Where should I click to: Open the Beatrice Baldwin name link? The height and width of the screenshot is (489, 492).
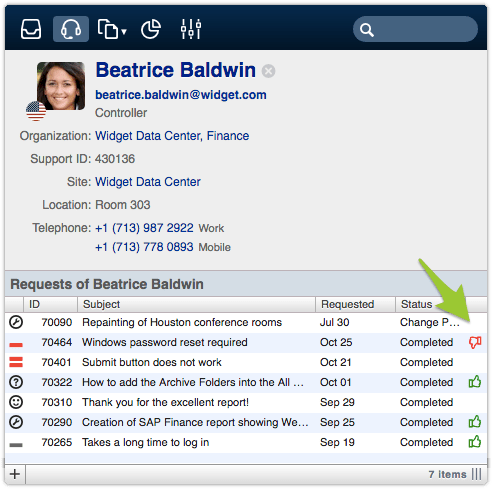click(176, 70)
